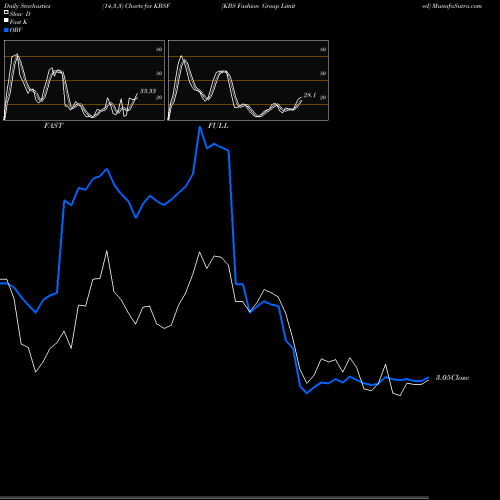Click the 28.1 value in FULL chart
This screenshot has width=500, height=500.
(x=310, y=95)
